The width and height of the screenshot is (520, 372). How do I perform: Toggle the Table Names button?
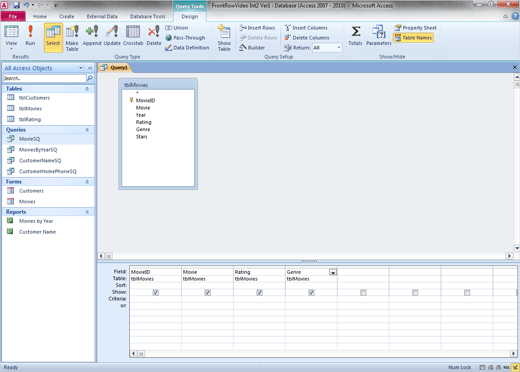click(x=413, y=38)
